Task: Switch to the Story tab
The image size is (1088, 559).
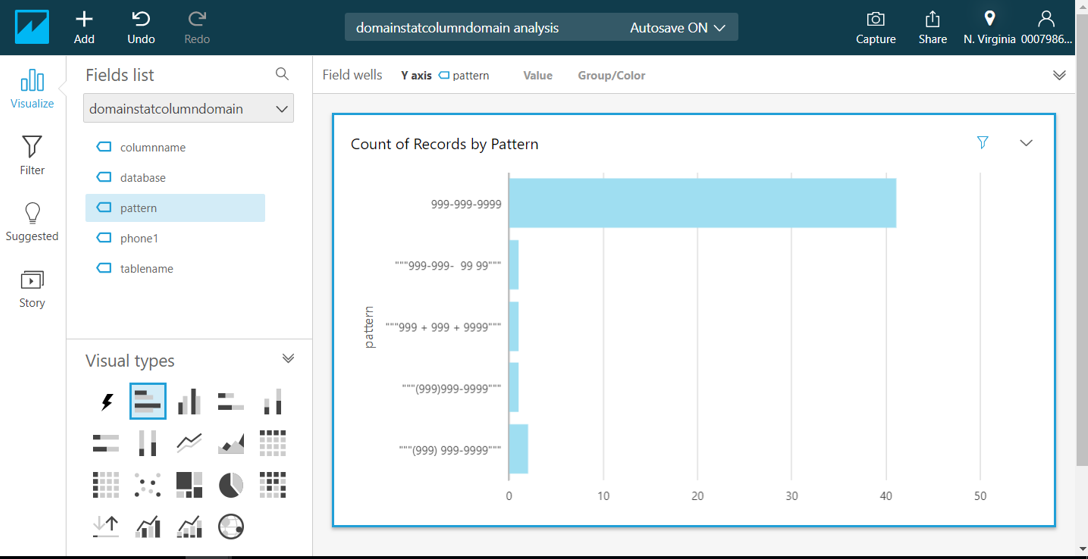Action: [x=32, y=288]
